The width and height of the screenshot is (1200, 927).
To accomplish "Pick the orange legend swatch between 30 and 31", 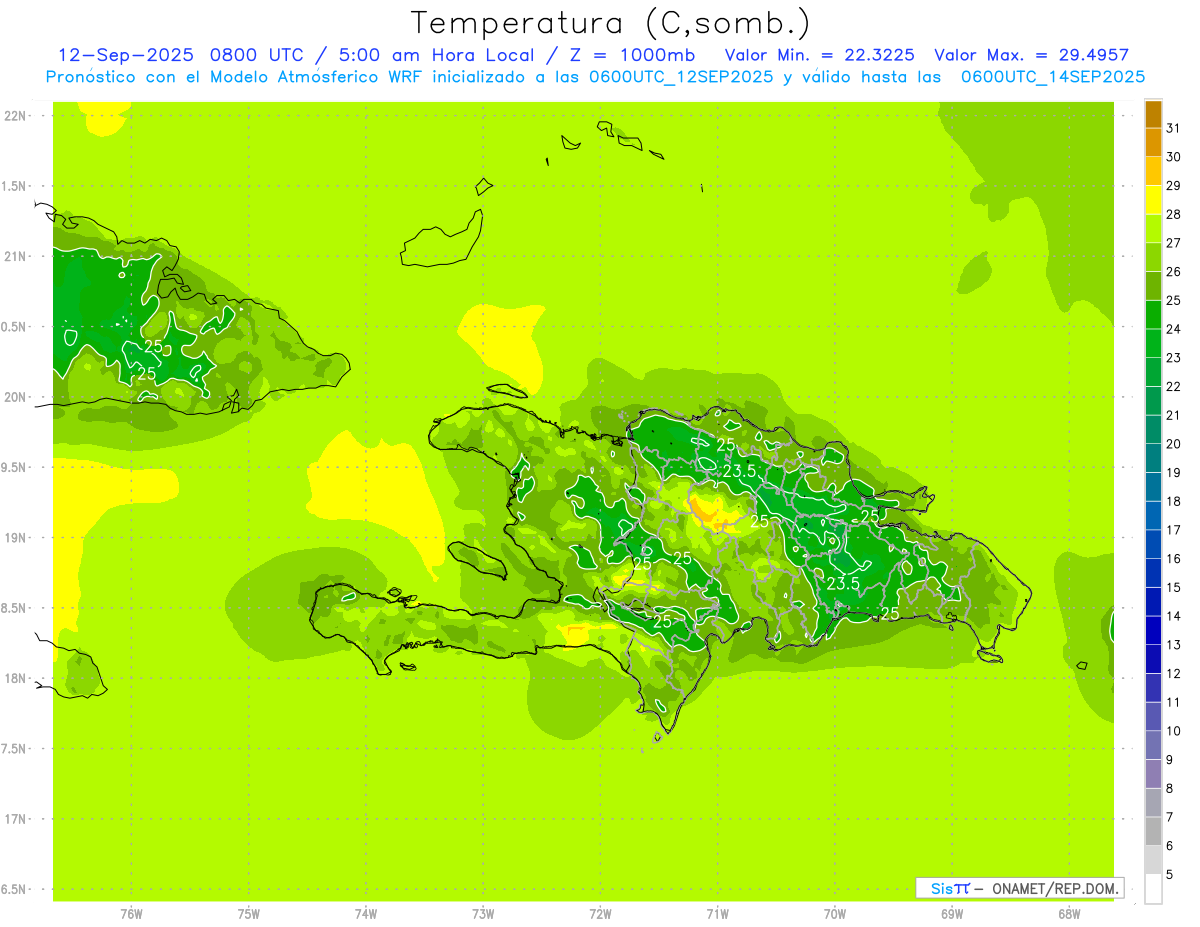I will point(1153,143).
